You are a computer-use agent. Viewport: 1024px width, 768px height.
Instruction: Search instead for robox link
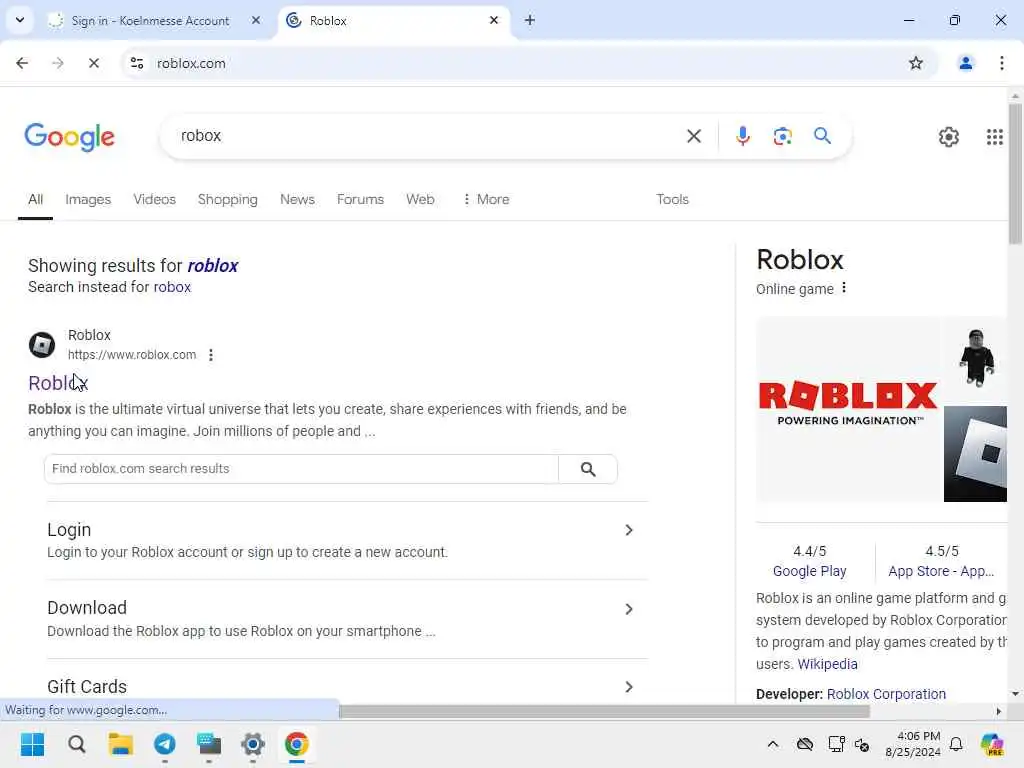click(172, 287)
